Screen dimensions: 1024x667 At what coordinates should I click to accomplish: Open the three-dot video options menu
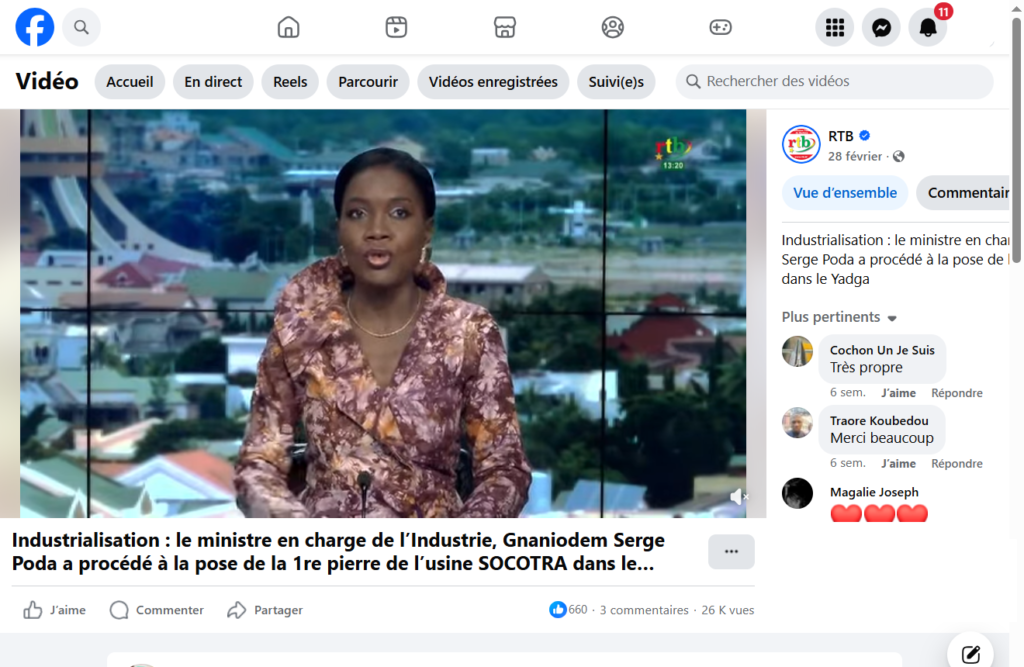tap(731, 552)
